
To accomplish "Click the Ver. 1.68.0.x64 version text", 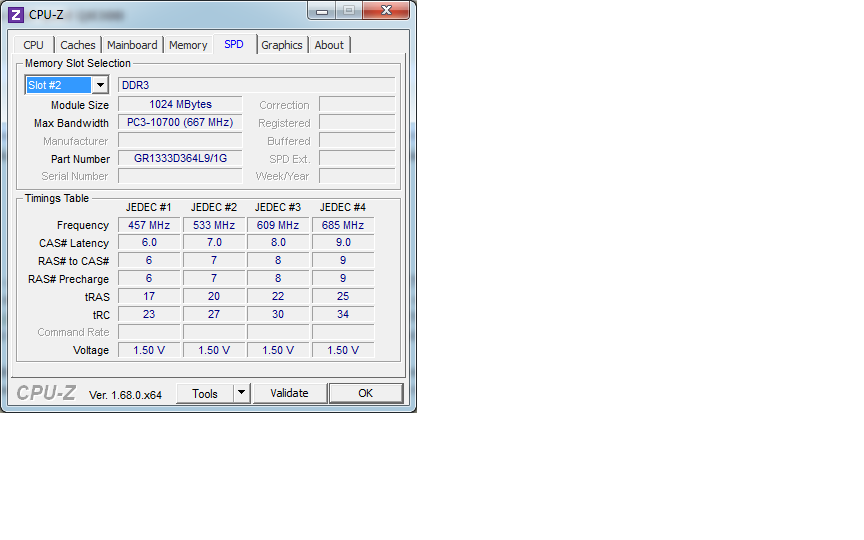I will click(126, 395).
